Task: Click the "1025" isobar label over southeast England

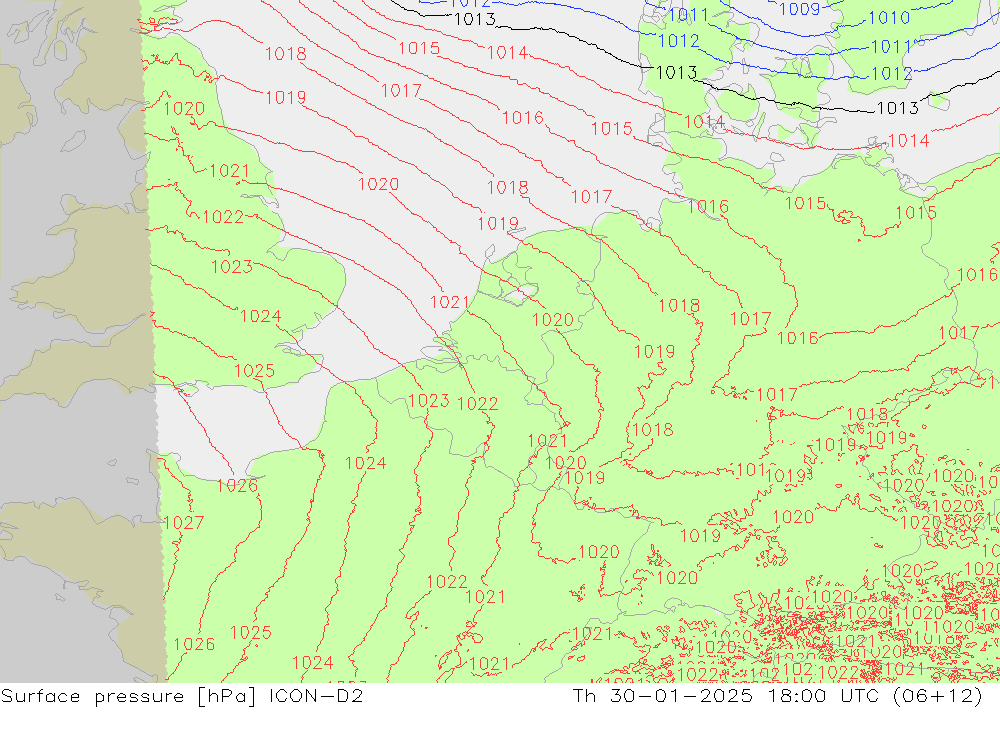Action: (254, 371)
